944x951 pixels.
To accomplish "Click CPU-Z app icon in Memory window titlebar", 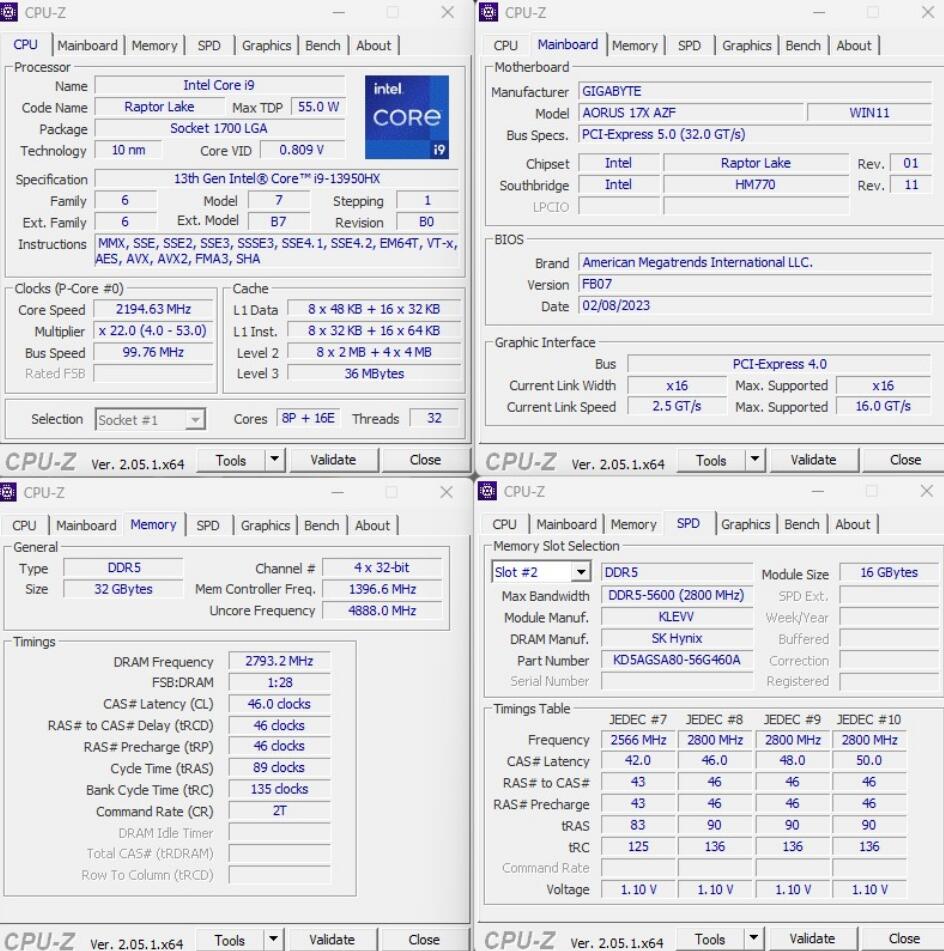I will (8, 492).
